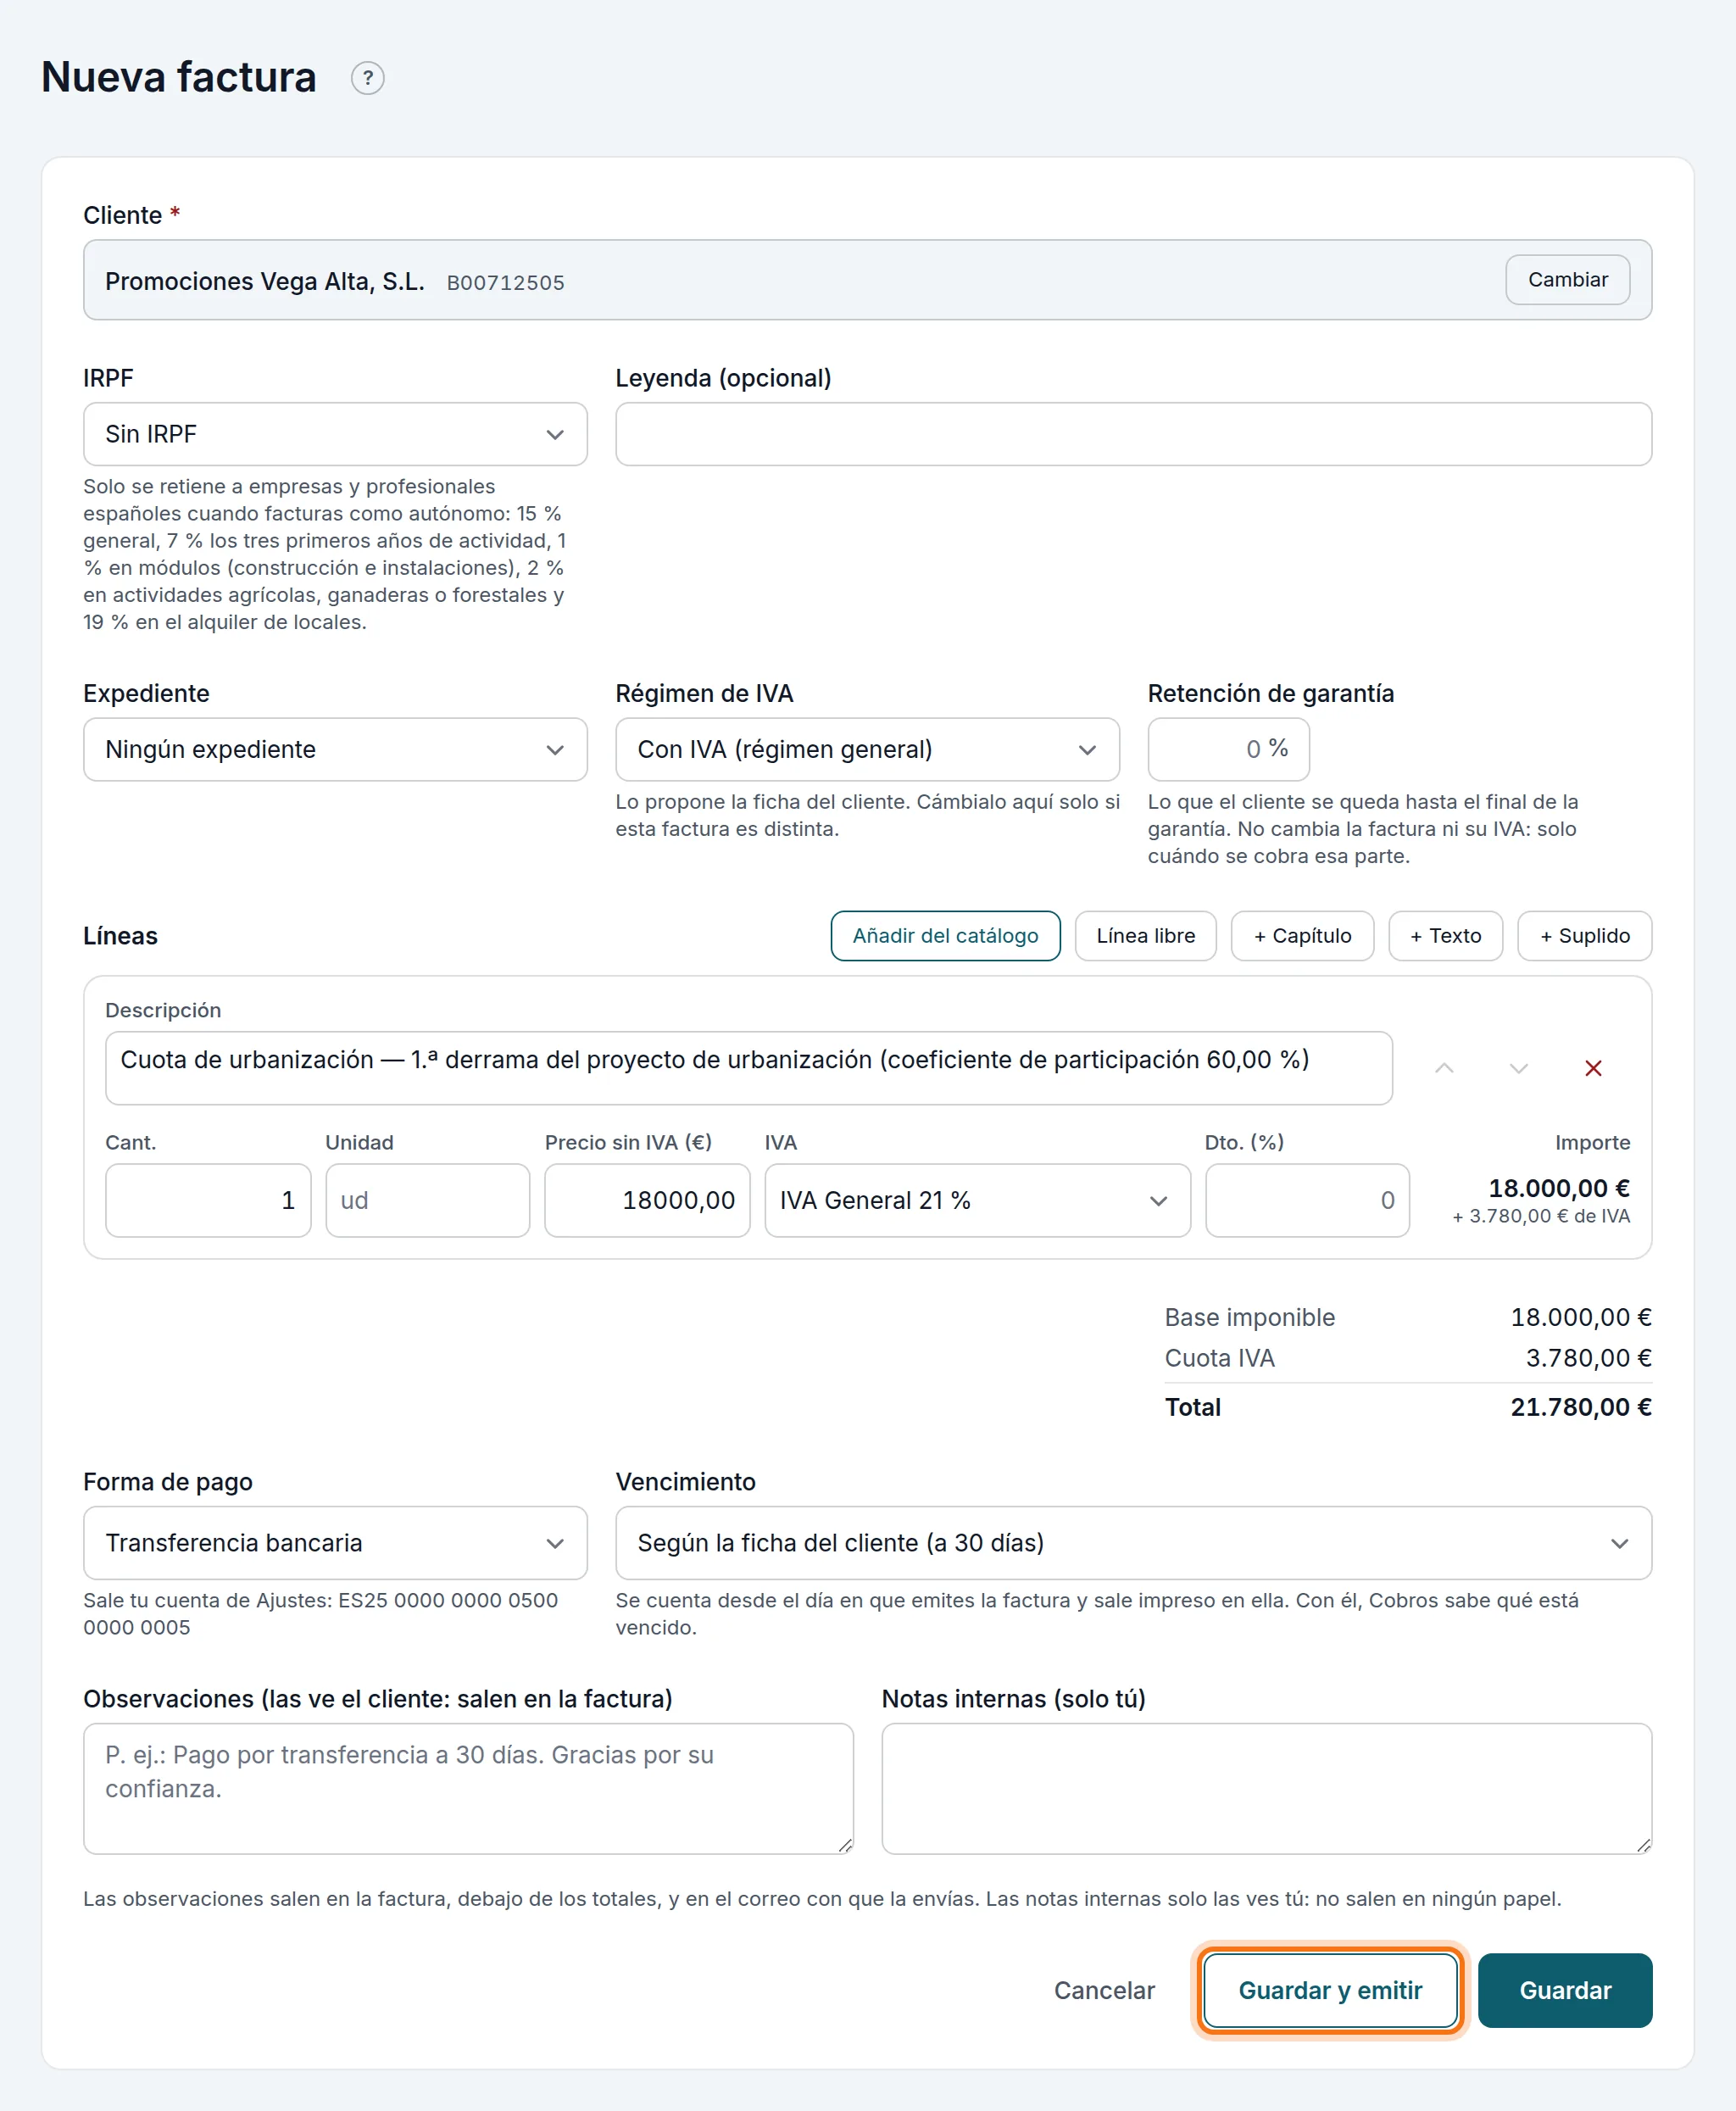Click the Base imponible value 18.000,00 €
This screenshot has width=1736, height=2111.
[1580, 1317]
